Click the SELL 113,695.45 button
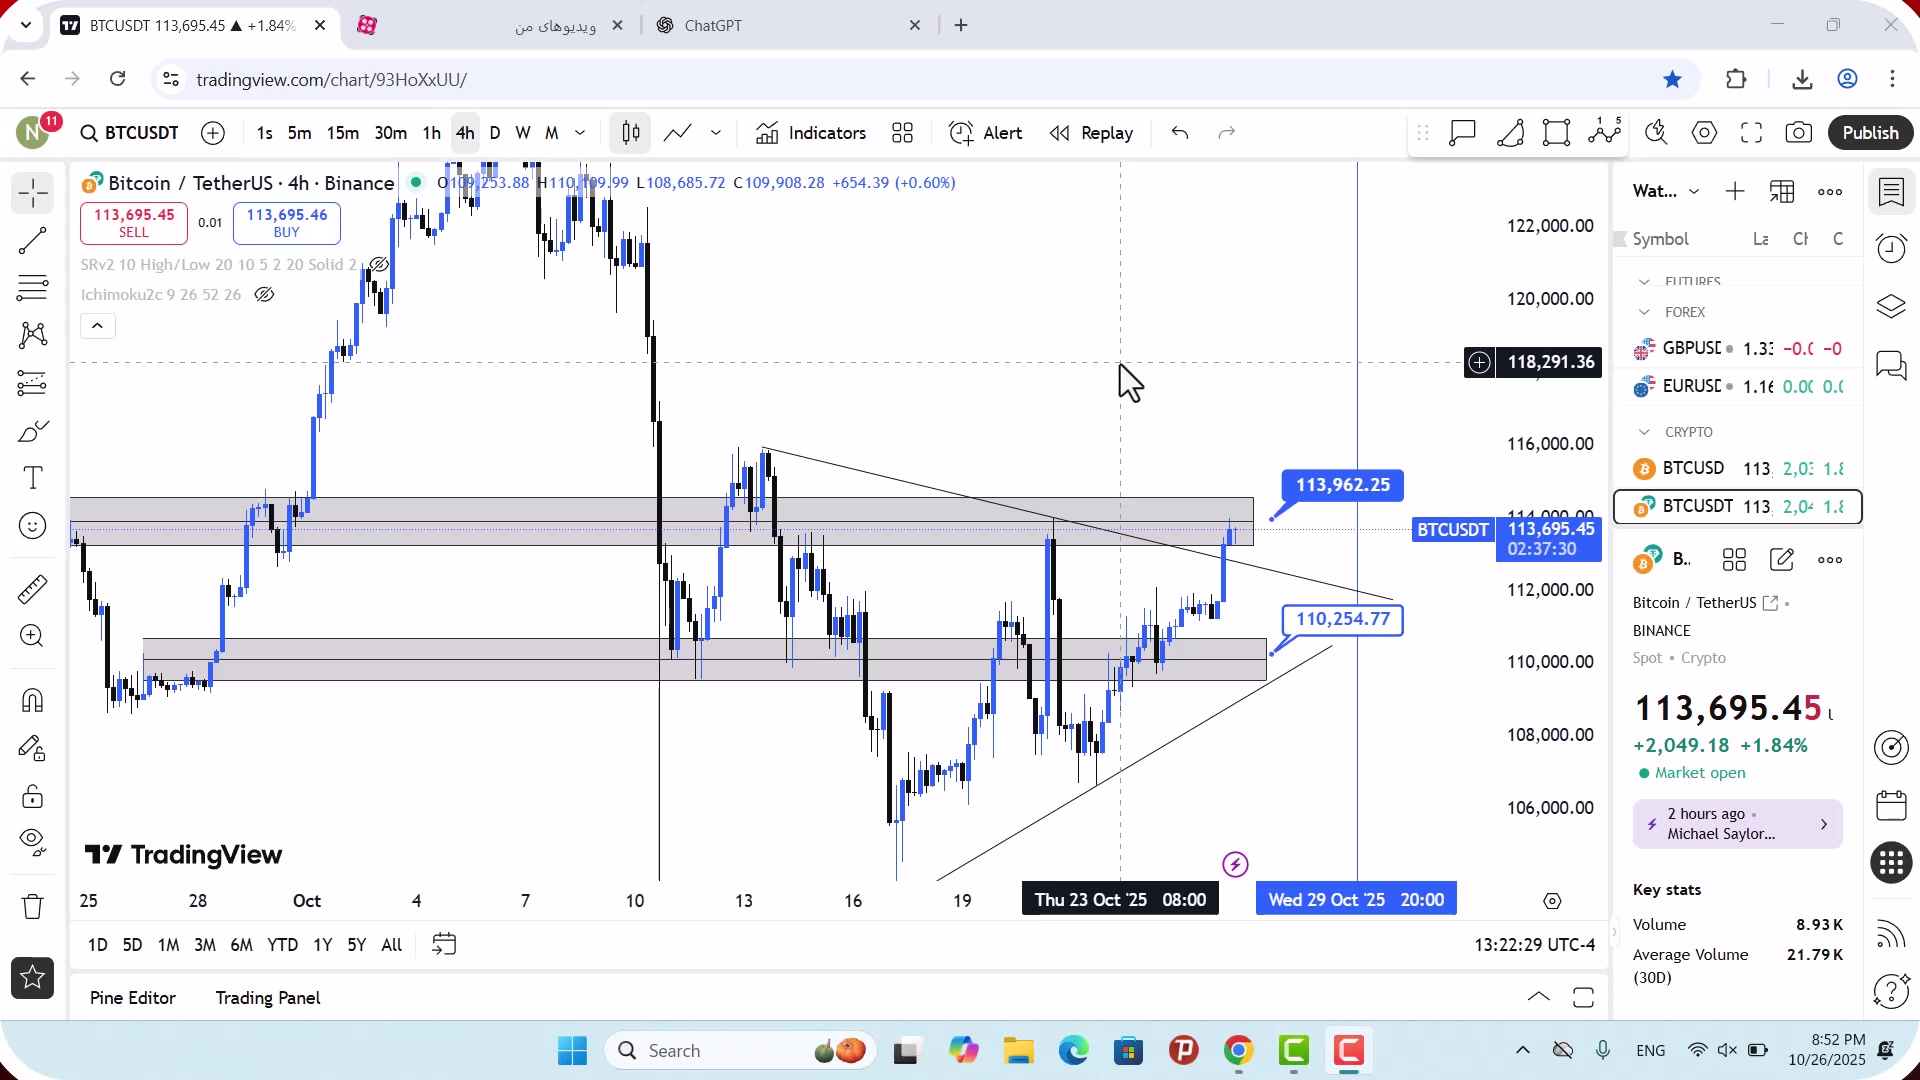This screenshot has height=1080, width=1920. [134, 223]
